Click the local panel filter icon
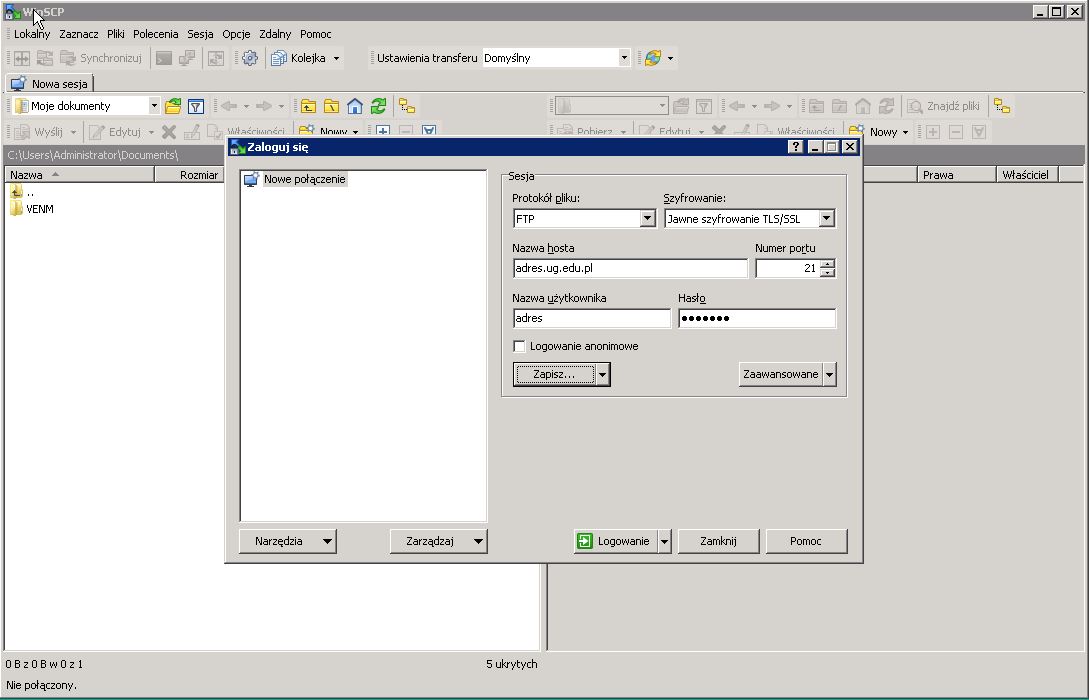The width and height of the screenshot is (1089, 700). [x=197, y=106]
